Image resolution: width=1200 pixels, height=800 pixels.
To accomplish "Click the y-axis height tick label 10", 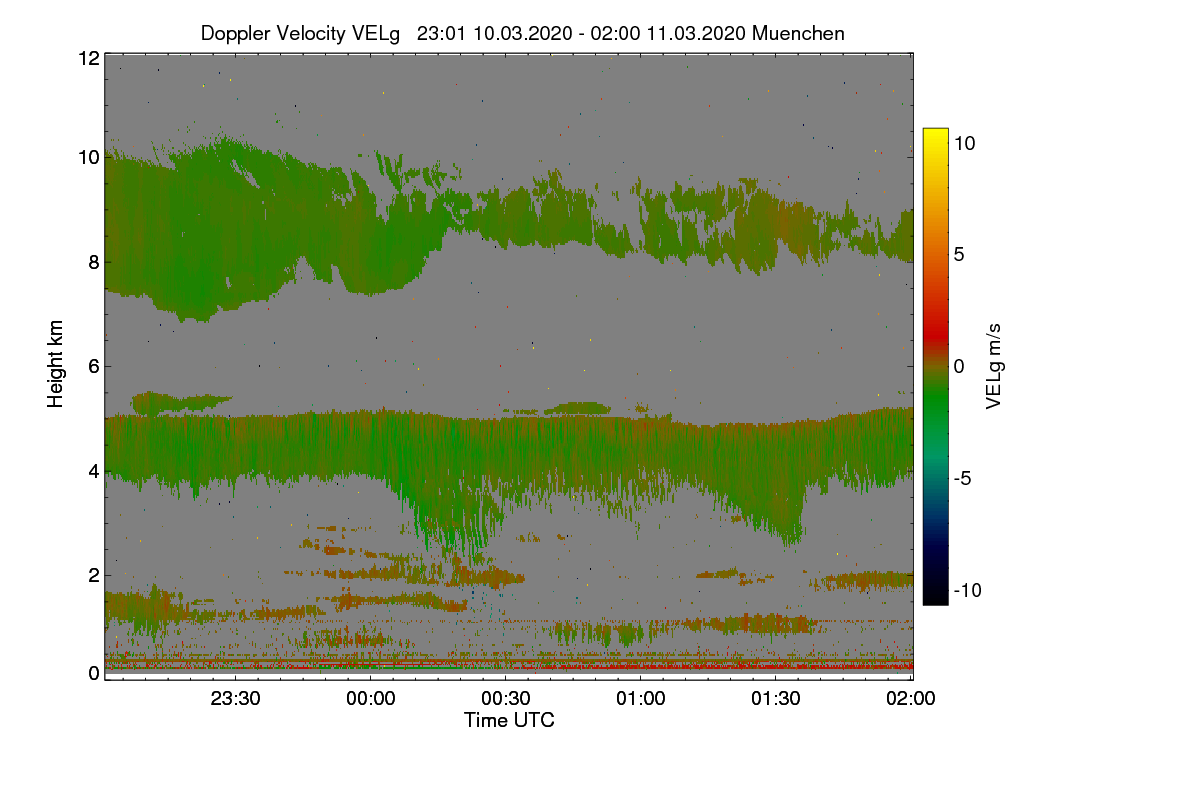I will coord(88,157).
